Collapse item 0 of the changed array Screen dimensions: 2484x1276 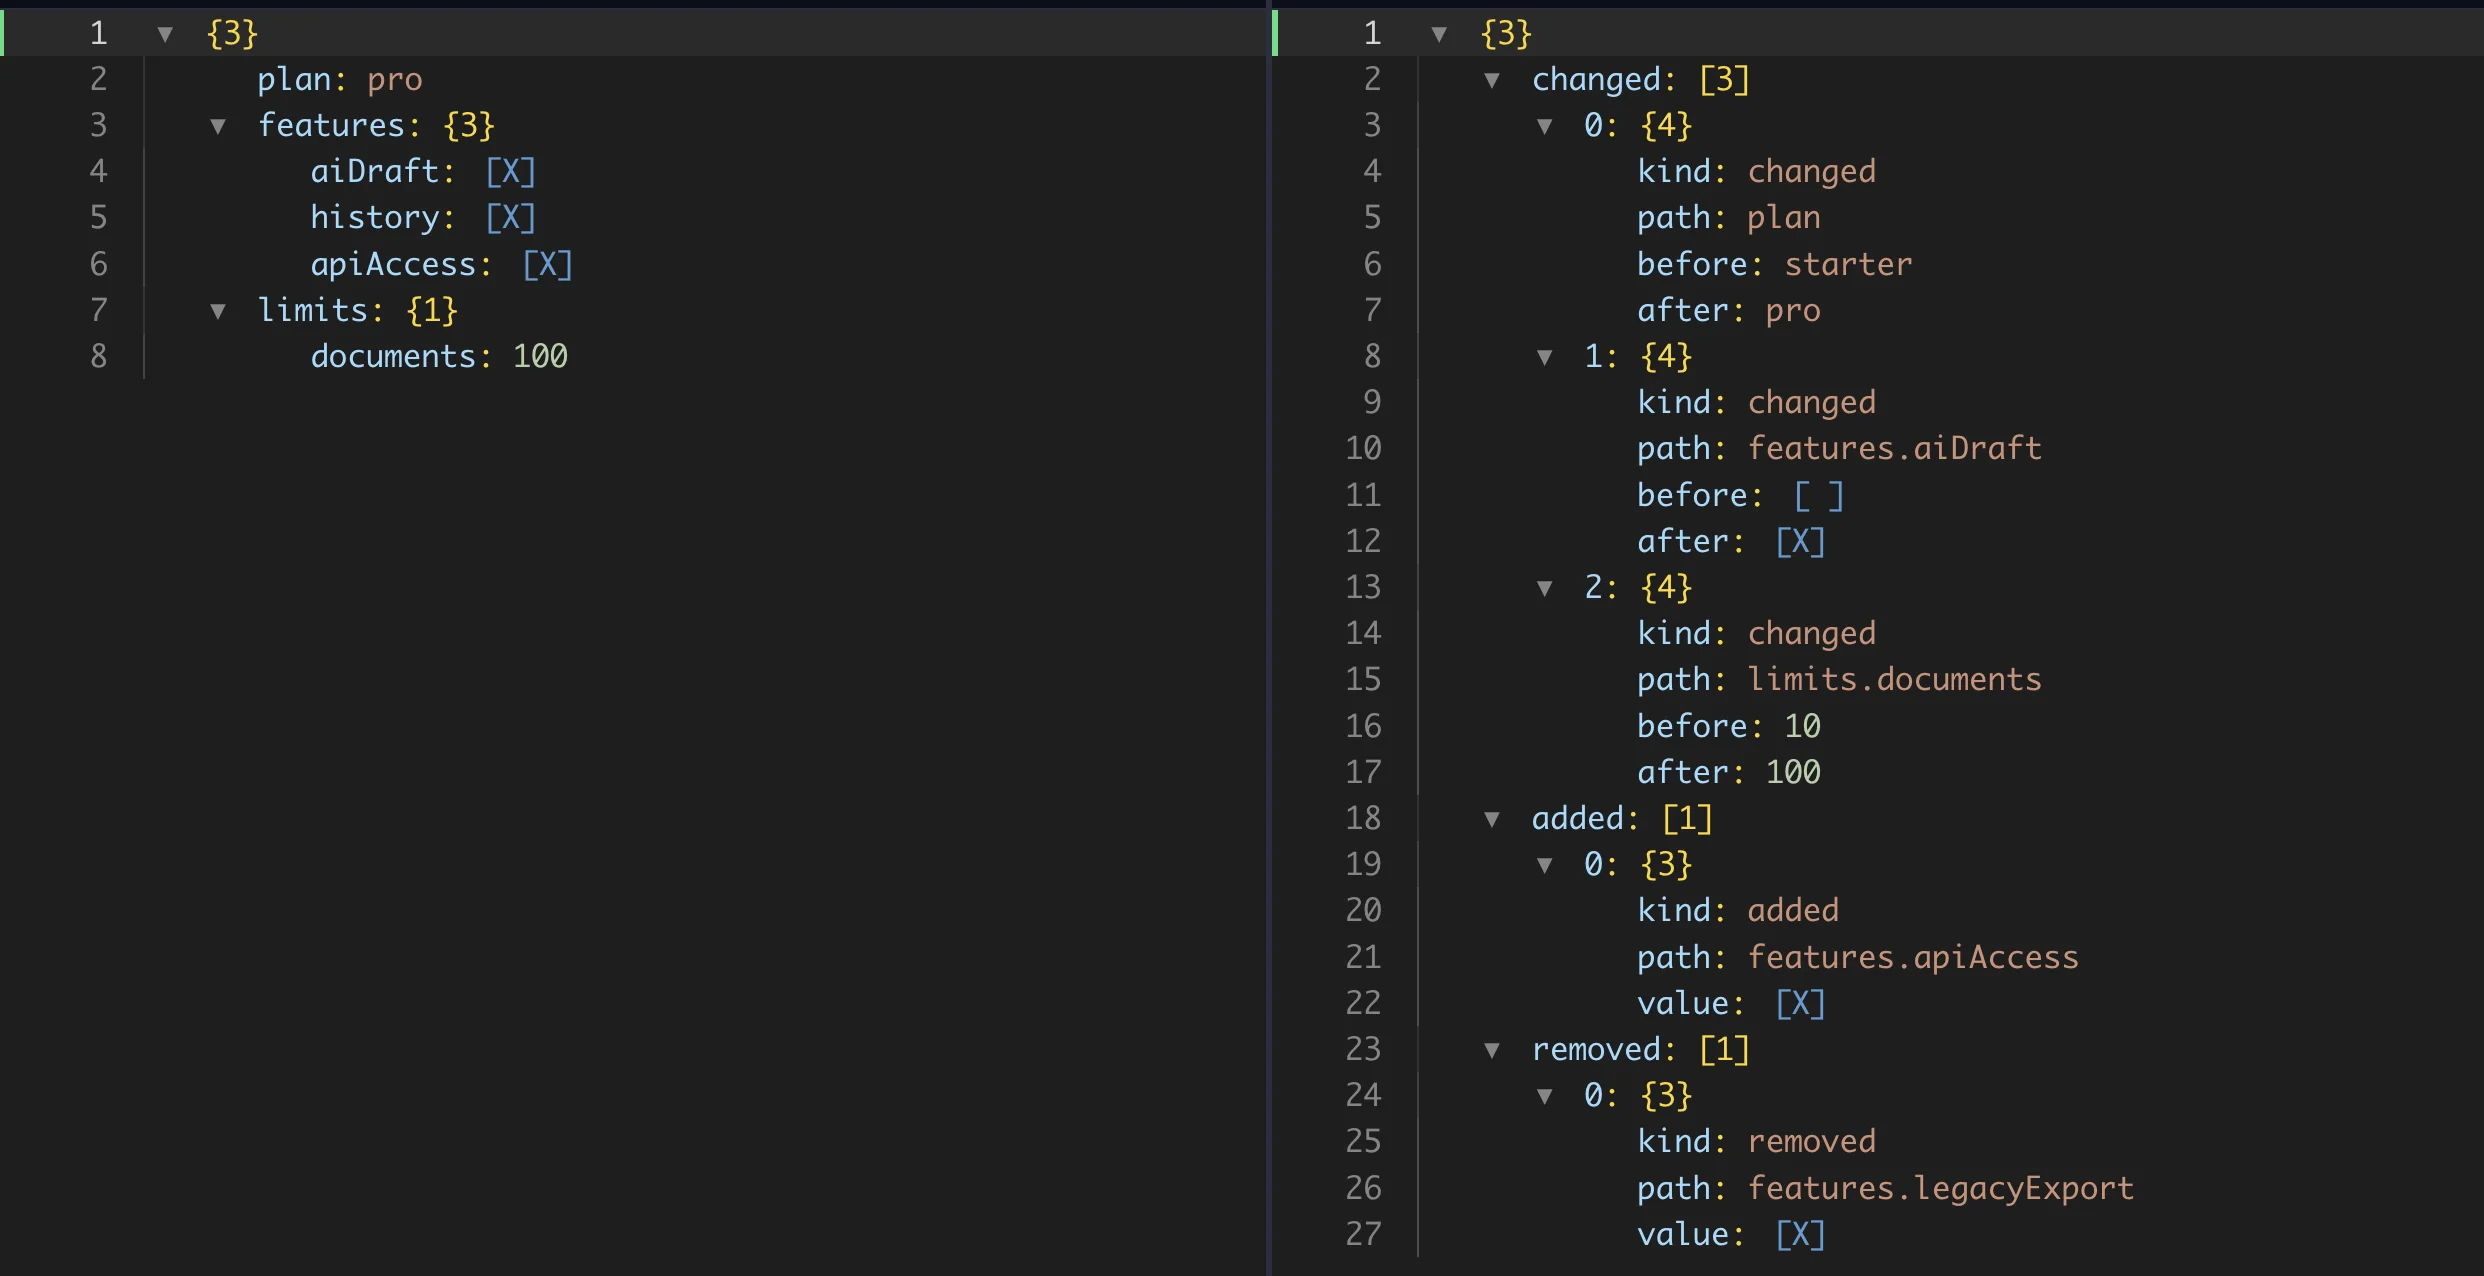1544,127
